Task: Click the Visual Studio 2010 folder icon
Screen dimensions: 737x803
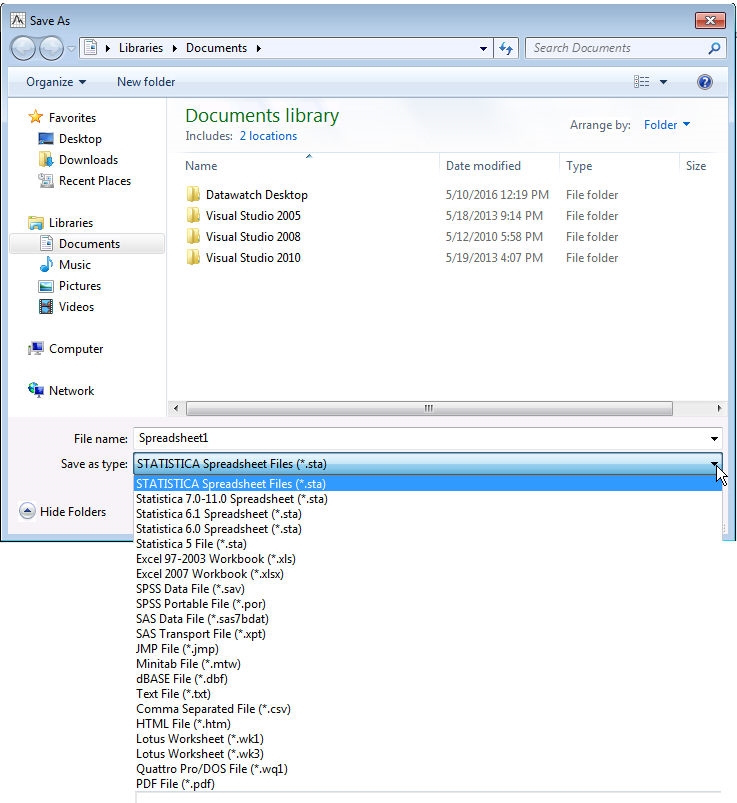Action: [193, 258]
